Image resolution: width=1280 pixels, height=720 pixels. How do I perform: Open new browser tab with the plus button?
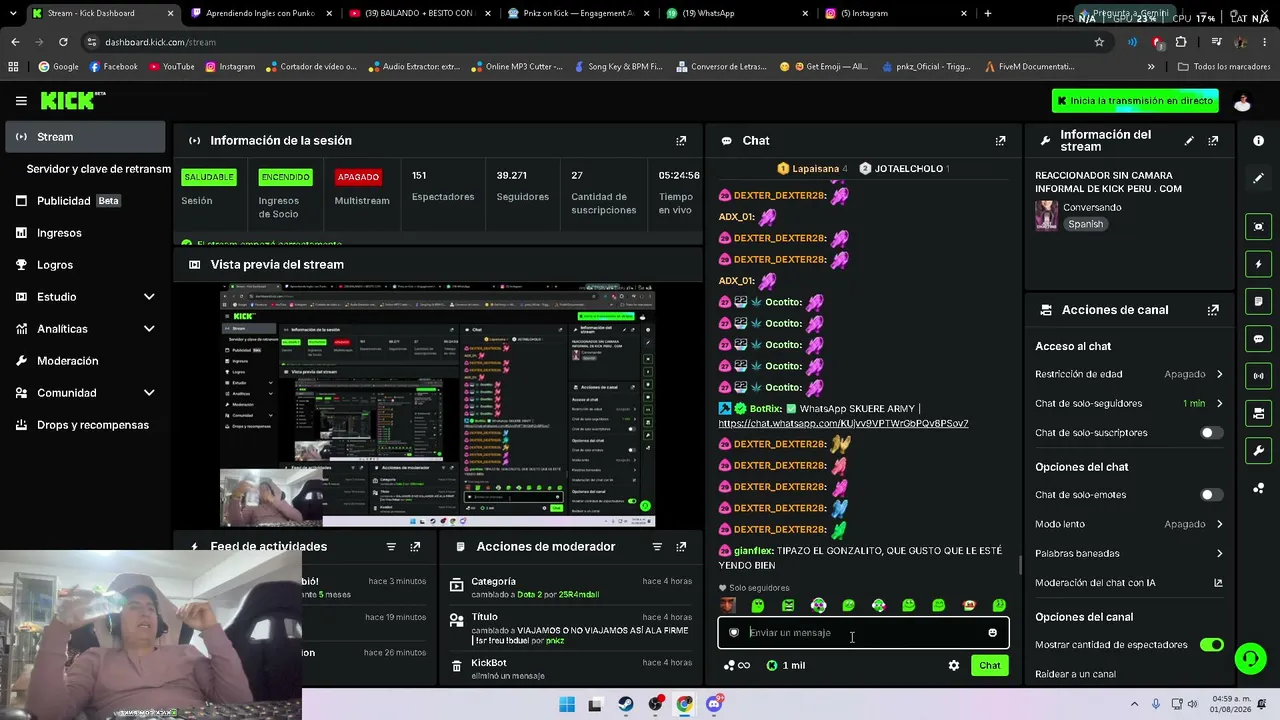pos(988,13)
